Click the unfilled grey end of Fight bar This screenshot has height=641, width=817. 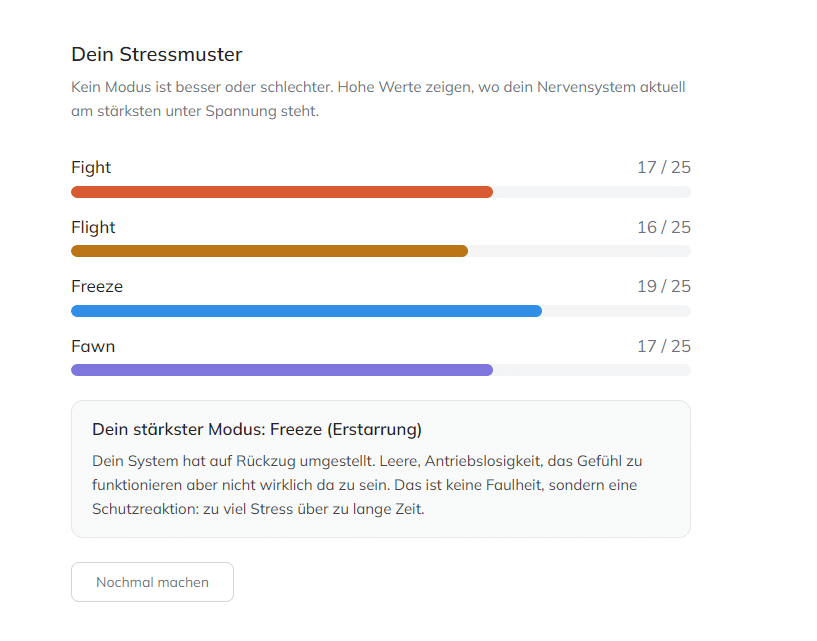591,192
